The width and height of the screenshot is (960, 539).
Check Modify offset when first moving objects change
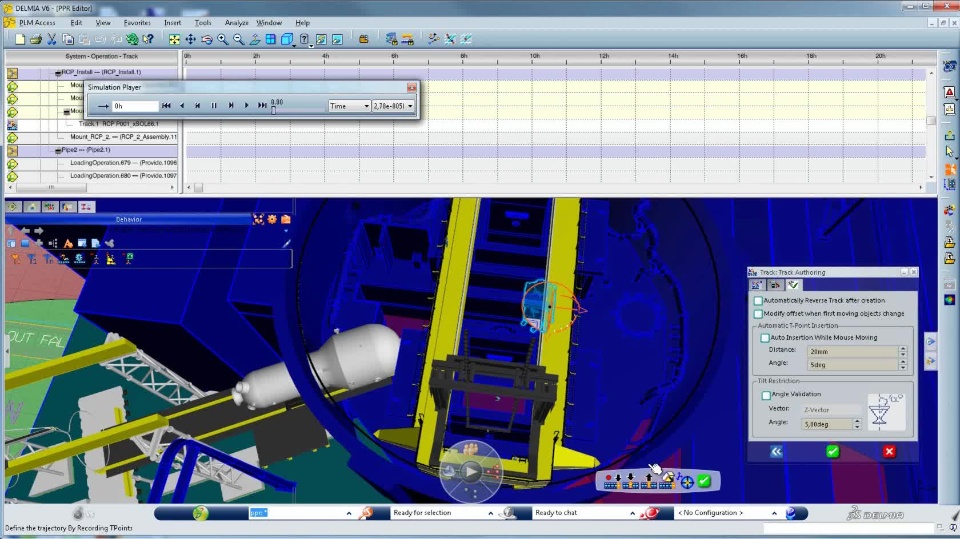point(758,314)
